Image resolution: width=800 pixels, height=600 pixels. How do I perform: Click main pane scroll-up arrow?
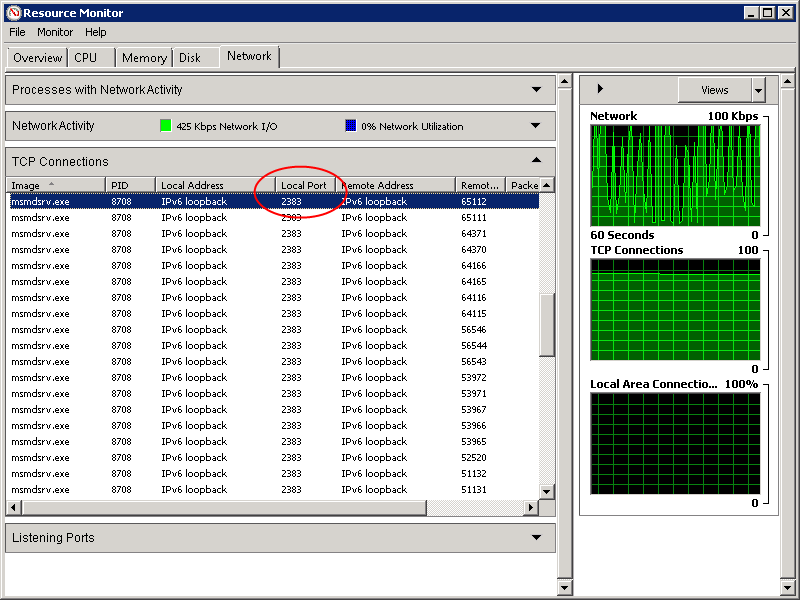pos(565,82)
